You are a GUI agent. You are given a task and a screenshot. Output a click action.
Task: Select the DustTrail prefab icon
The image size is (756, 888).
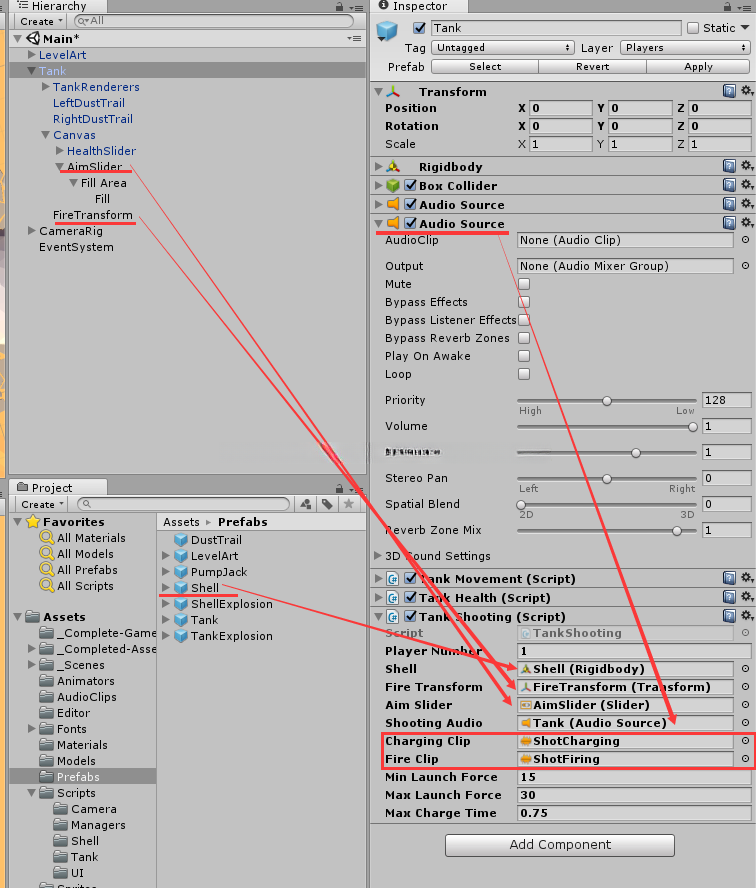point(181,540)
